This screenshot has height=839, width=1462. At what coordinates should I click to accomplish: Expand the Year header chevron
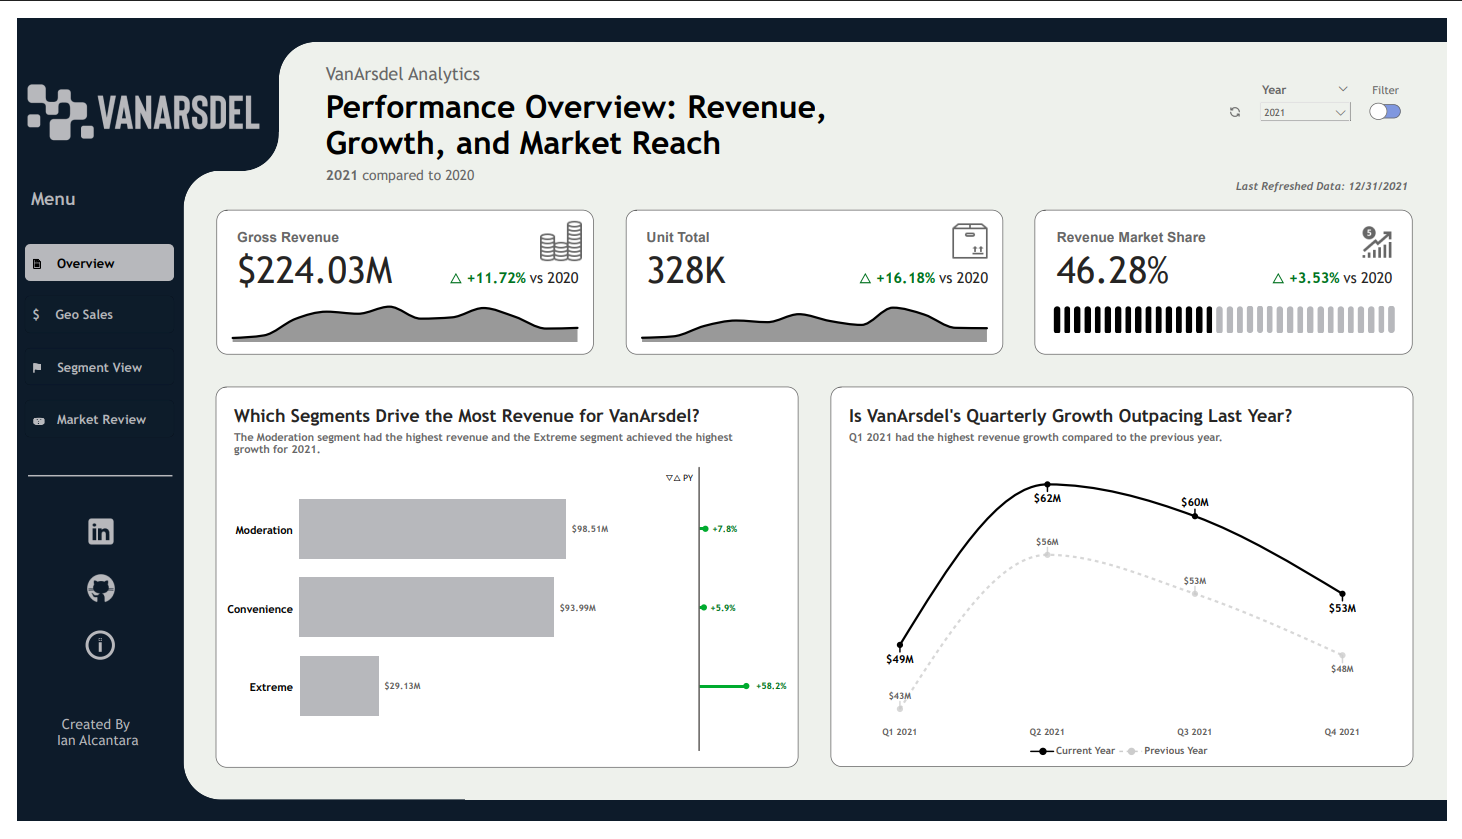coord(1341,89)
